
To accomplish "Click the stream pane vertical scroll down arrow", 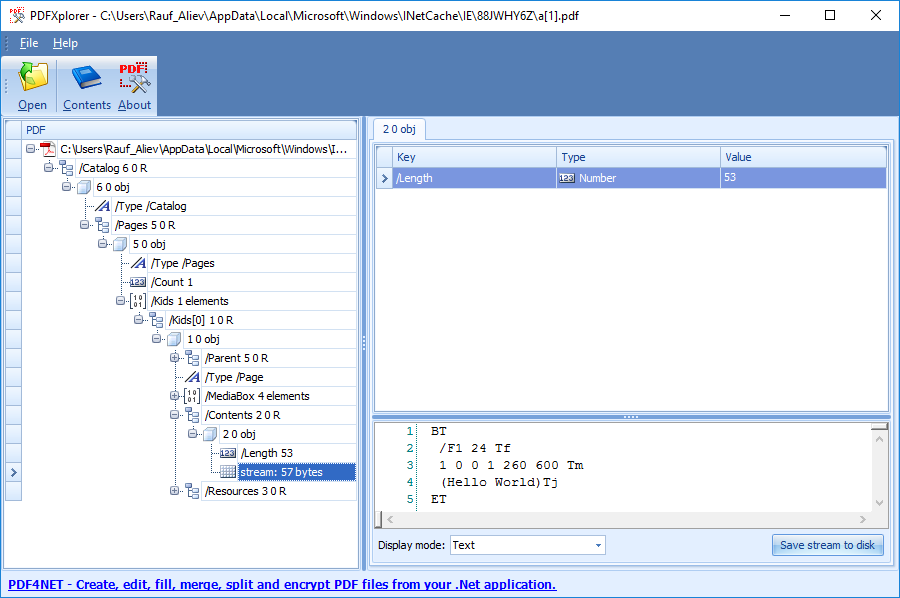I will 879,503.
